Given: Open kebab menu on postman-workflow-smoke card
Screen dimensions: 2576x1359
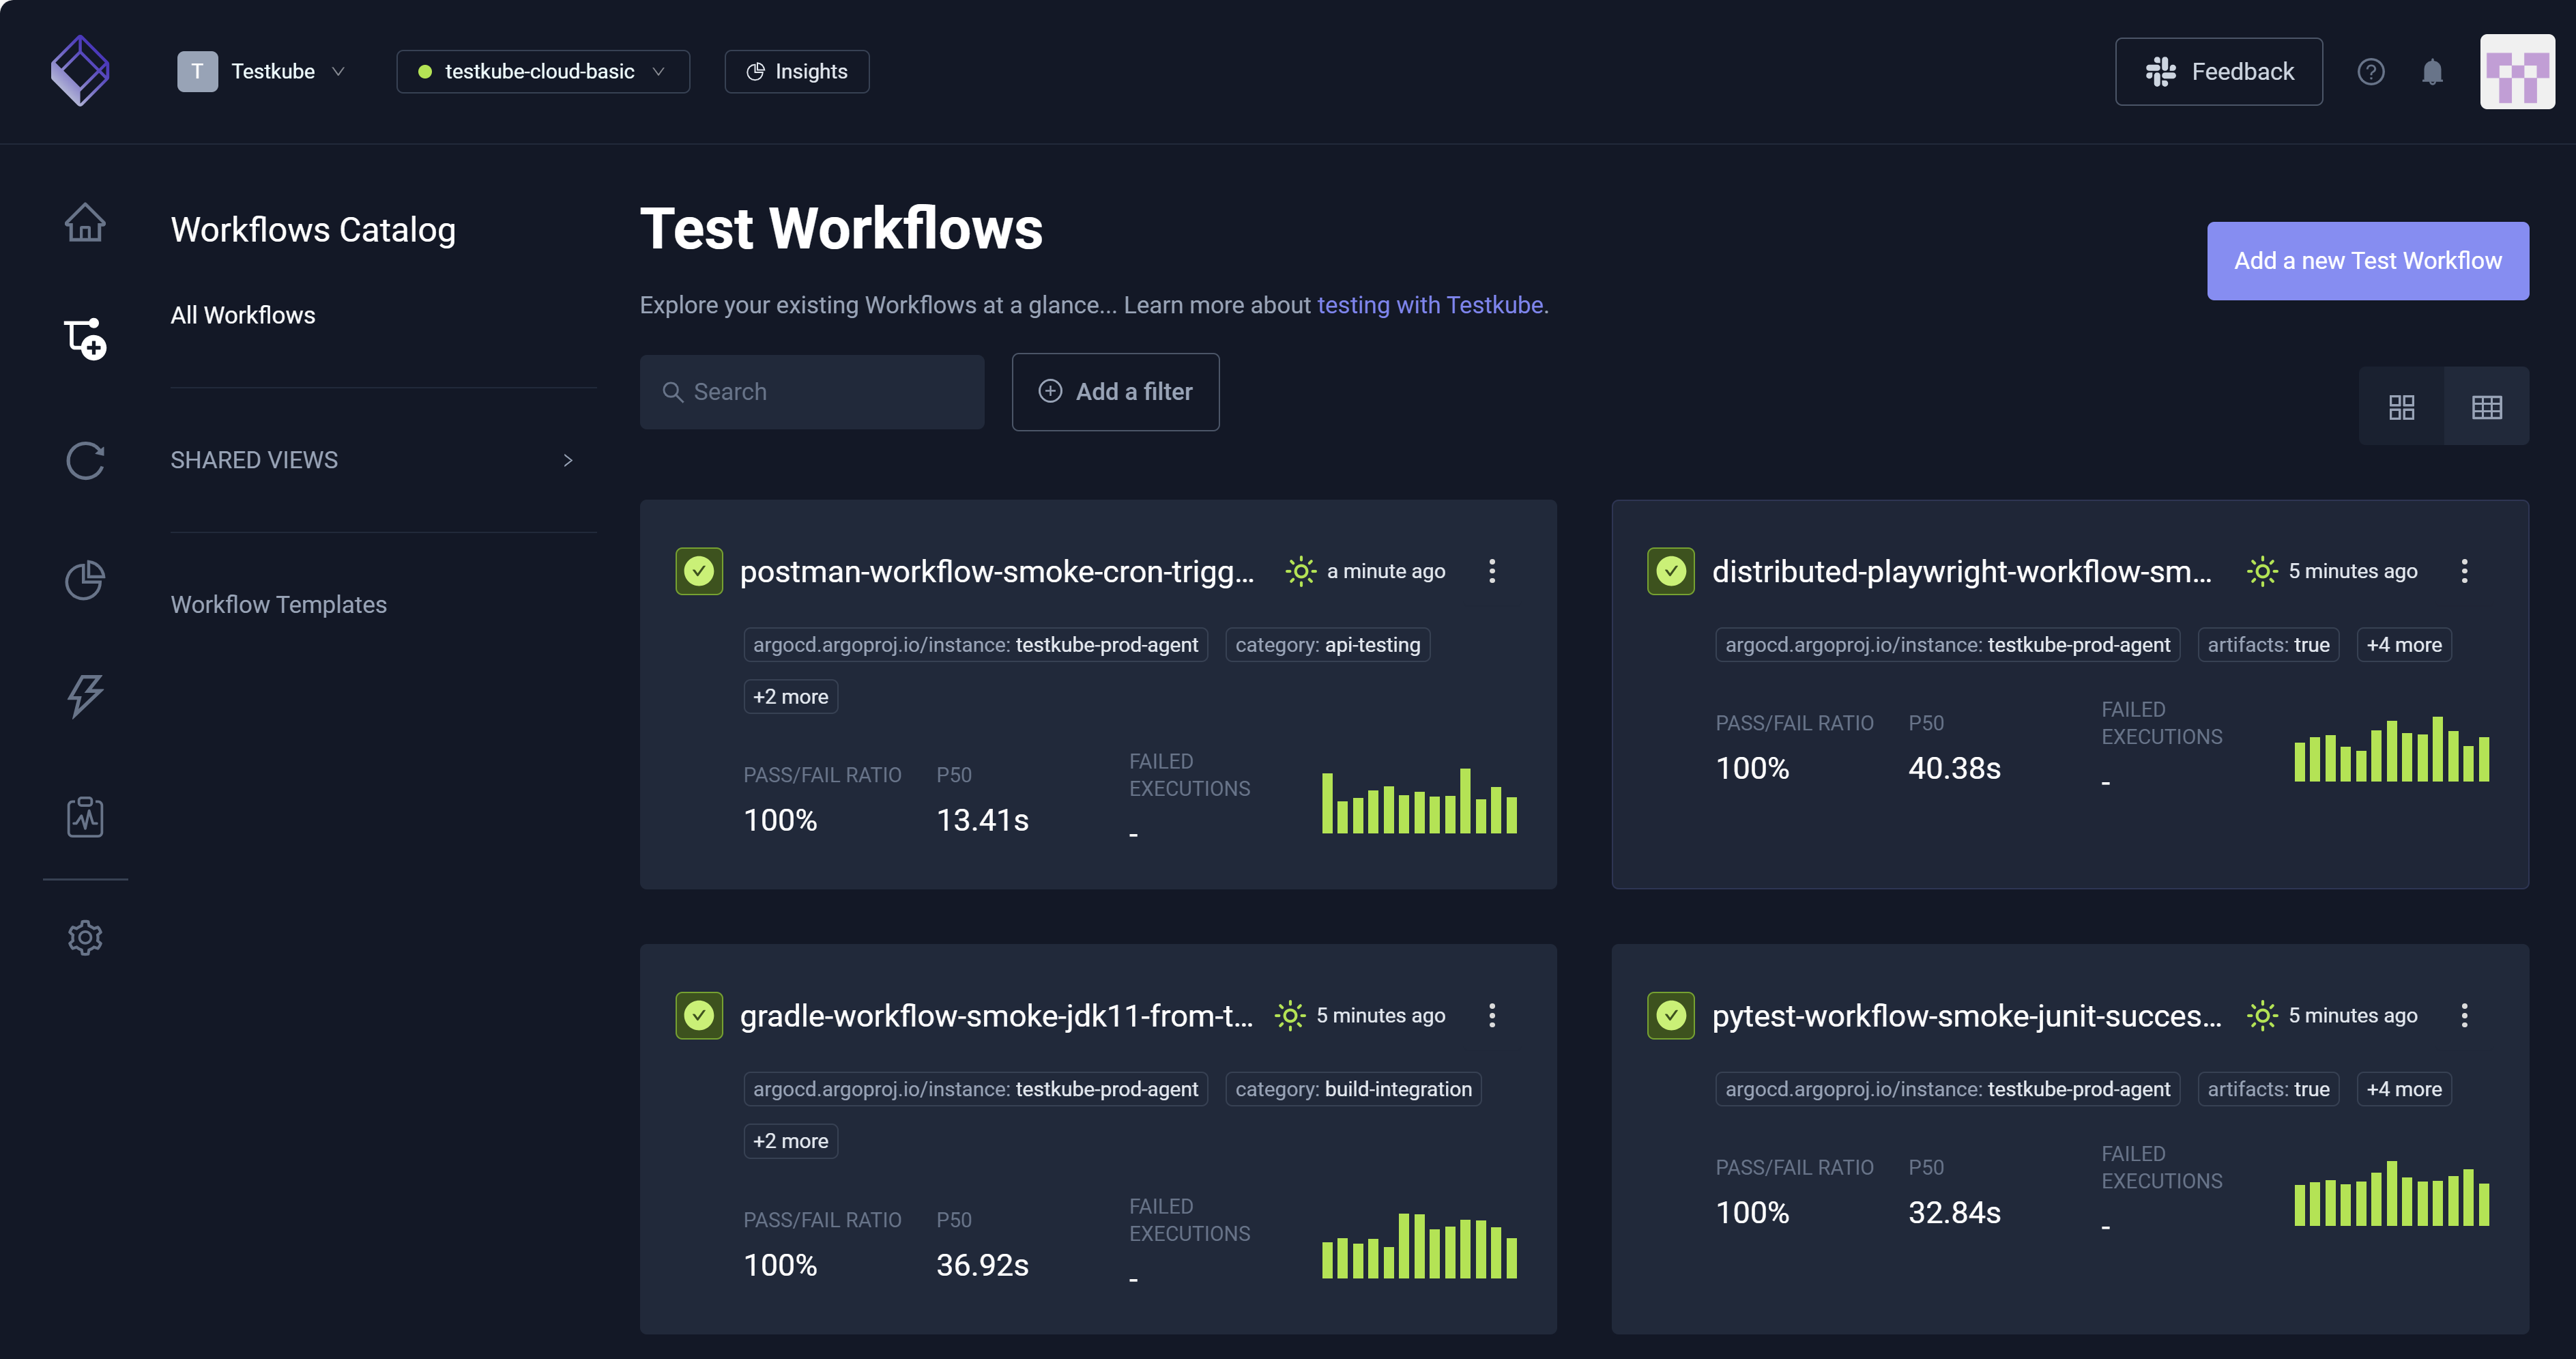Looking at the screenshot, I should (1491, 571).
